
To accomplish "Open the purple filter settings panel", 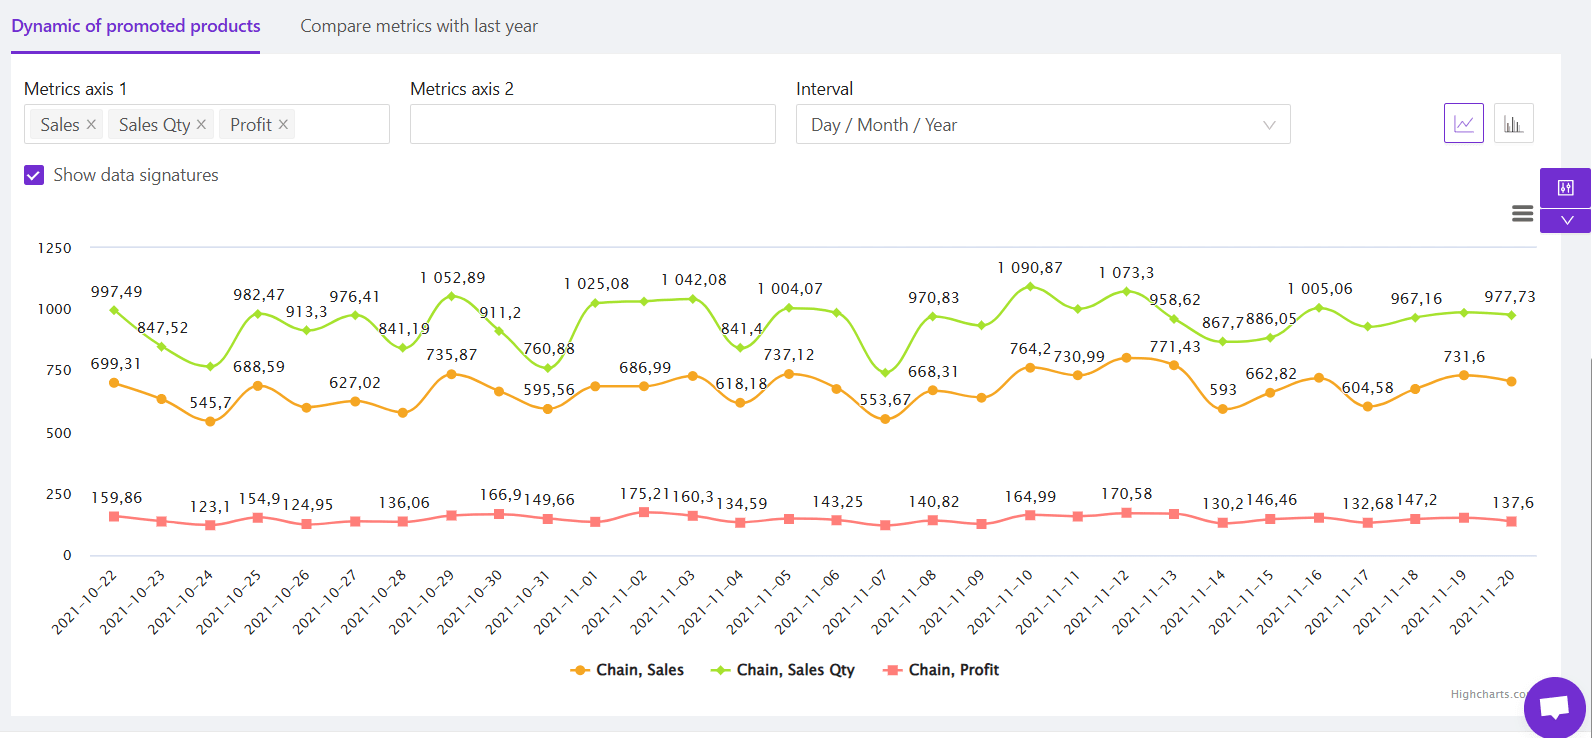I will click(x=1565, y=188).
